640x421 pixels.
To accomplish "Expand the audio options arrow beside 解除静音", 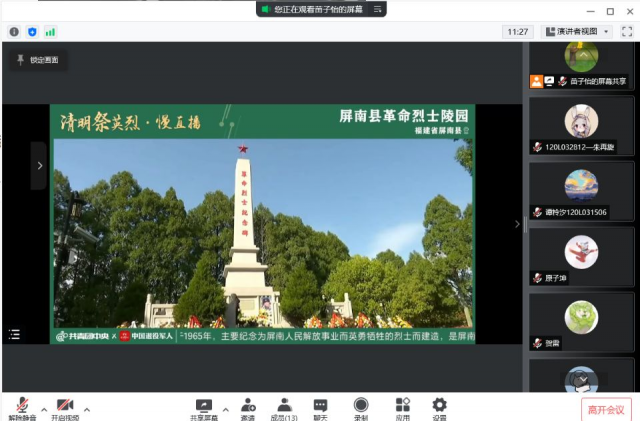I will pos(42,409).
